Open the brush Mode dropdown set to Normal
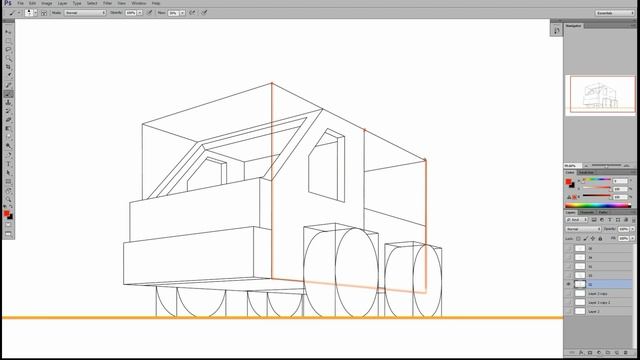The image size is (640, 360). tap(84, 13)
